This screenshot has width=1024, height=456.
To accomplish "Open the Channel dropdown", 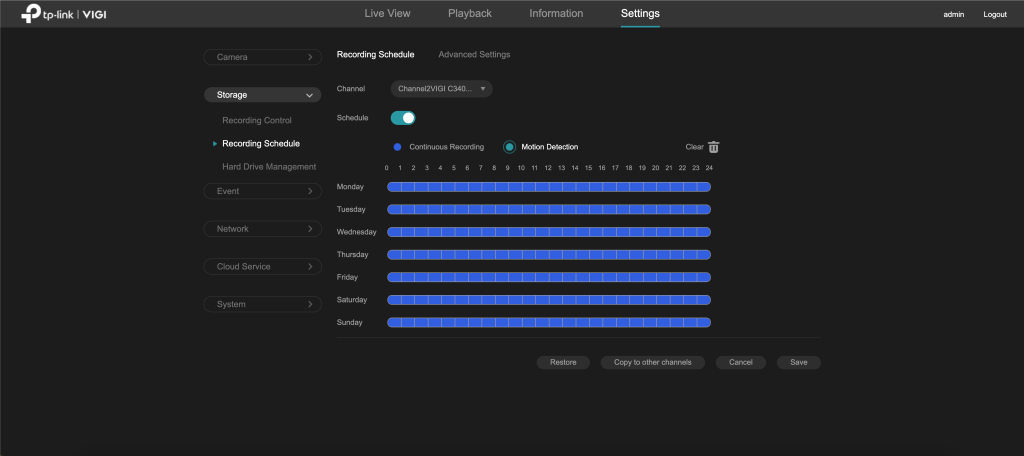I will (441, 89).
